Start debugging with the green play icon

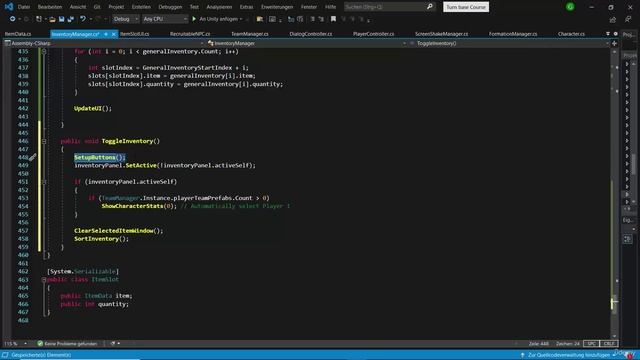click(x=194, y=19)
